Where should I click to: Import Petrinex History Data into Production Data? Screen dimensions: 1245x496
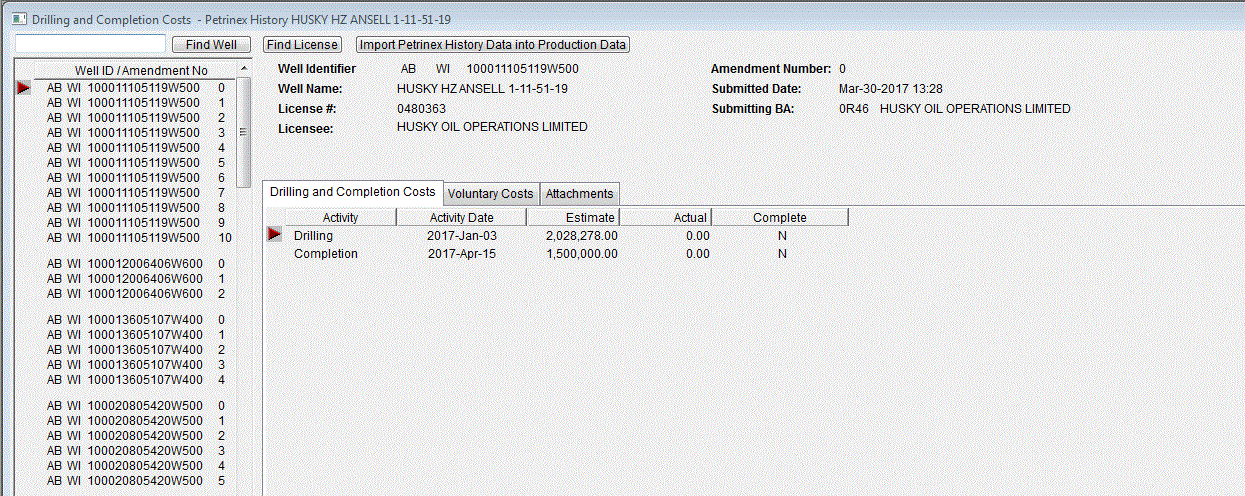493,45
